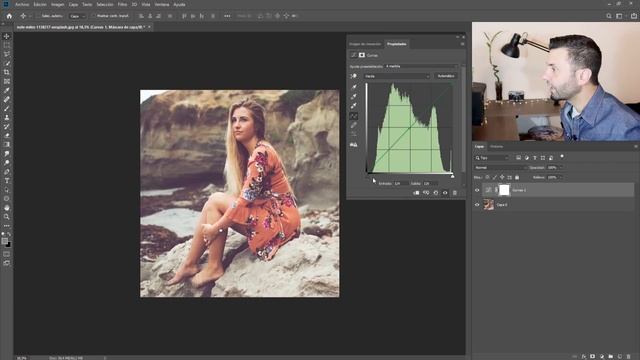Select the Eraser tool
Viewport: 640px width, 360px height.
(x=7, y=135)
